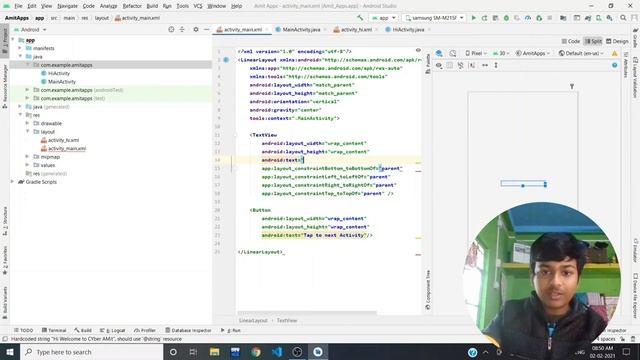Open the Pixel device preview dropdown
640x360 pixels.
click(x=476, y=53)
